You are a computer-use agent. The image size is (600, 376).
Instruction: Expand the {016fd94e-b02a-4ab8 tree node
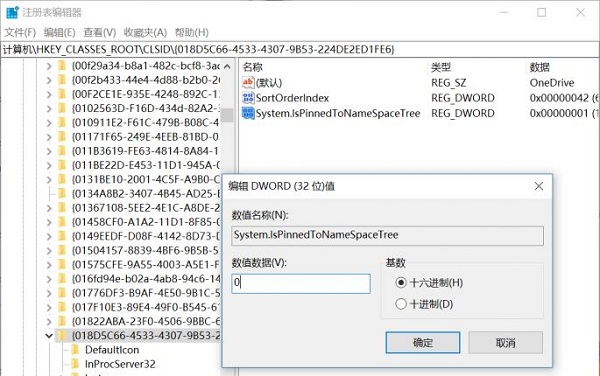[49, 279]
